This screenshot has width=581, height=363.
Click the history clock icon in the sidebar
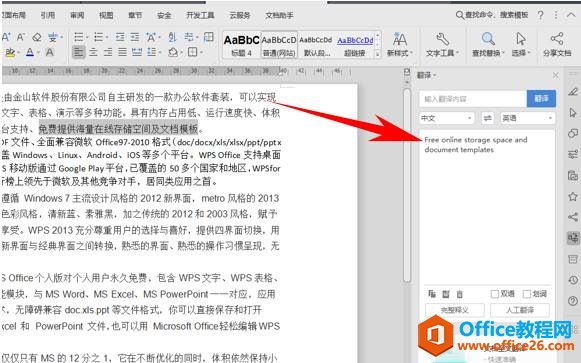tap(573, 280)
